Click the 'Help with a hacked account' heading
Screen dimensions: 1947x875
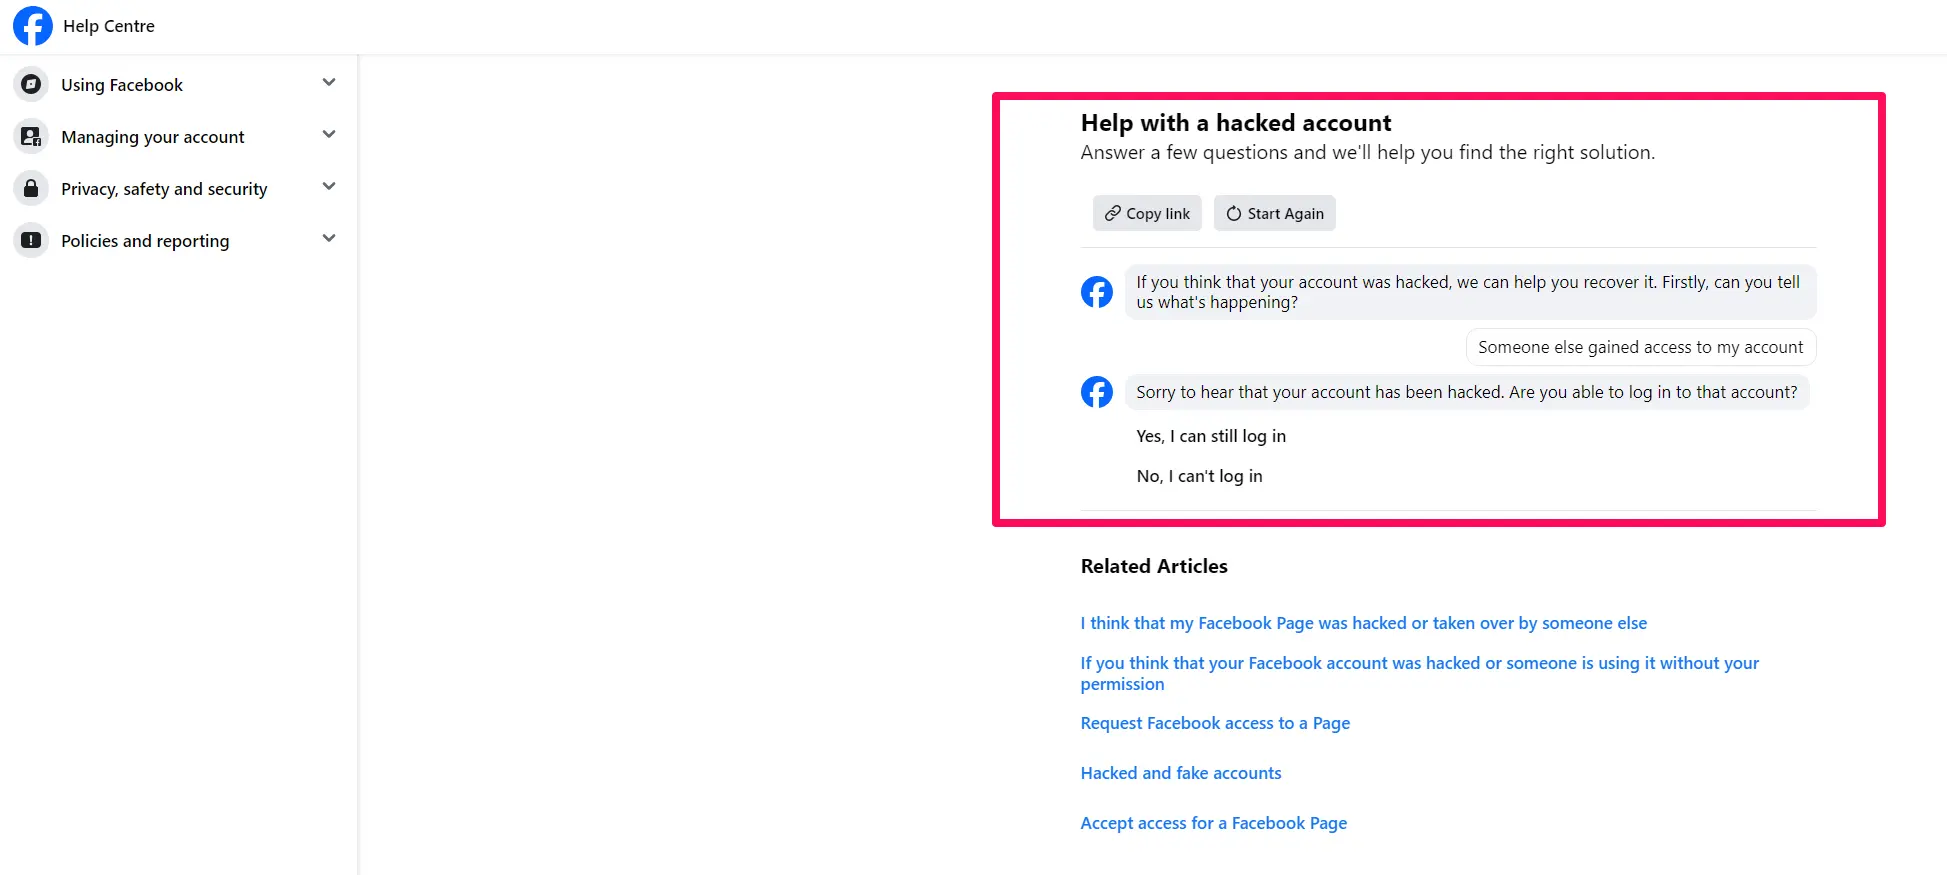tap(1236, 123)
